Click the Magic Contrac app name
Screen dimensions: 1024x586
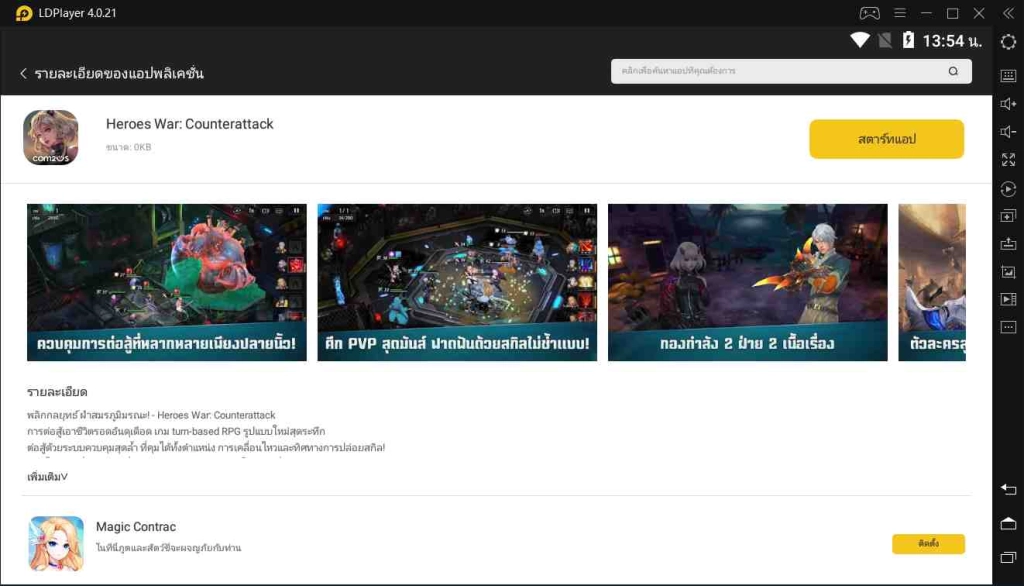pyautogui.click(x=136, y=527)
